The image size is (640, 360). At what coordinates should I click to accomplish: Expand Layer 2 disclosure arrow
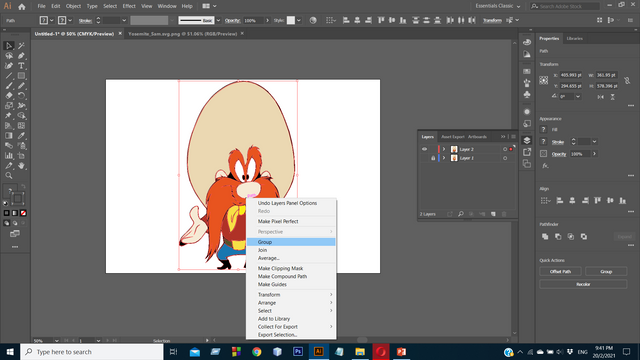click(x=444, y=149)
